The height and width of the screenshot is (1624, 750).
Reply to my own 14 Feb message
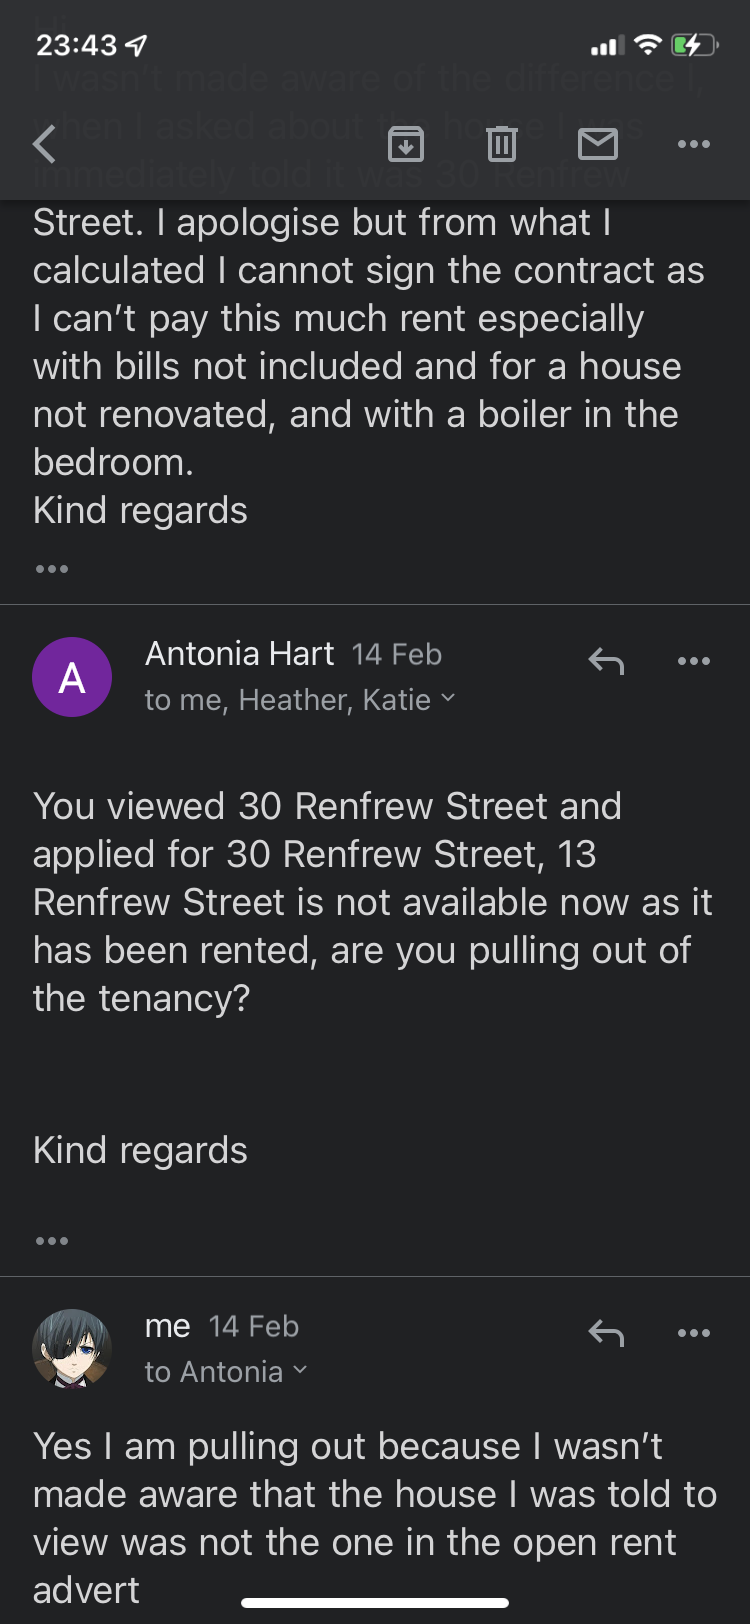[x=606, y=1333]
